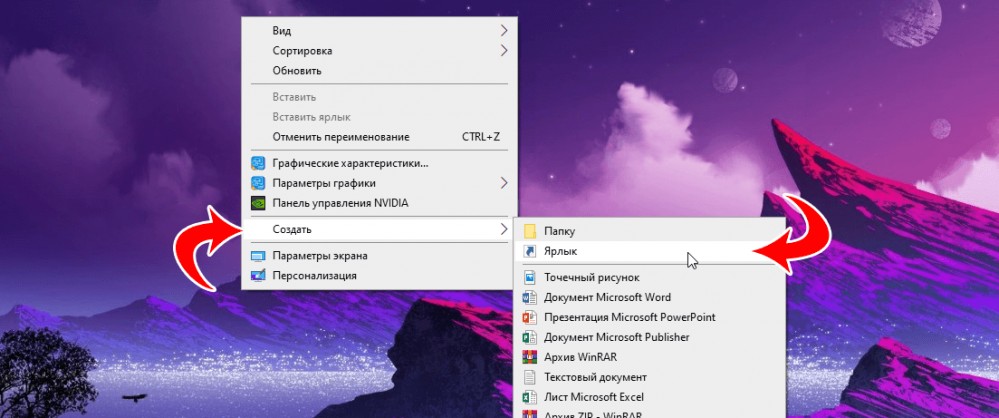The image size is (999, 418).
Task: Select Параметры графики entry
Action: (379, 184)
